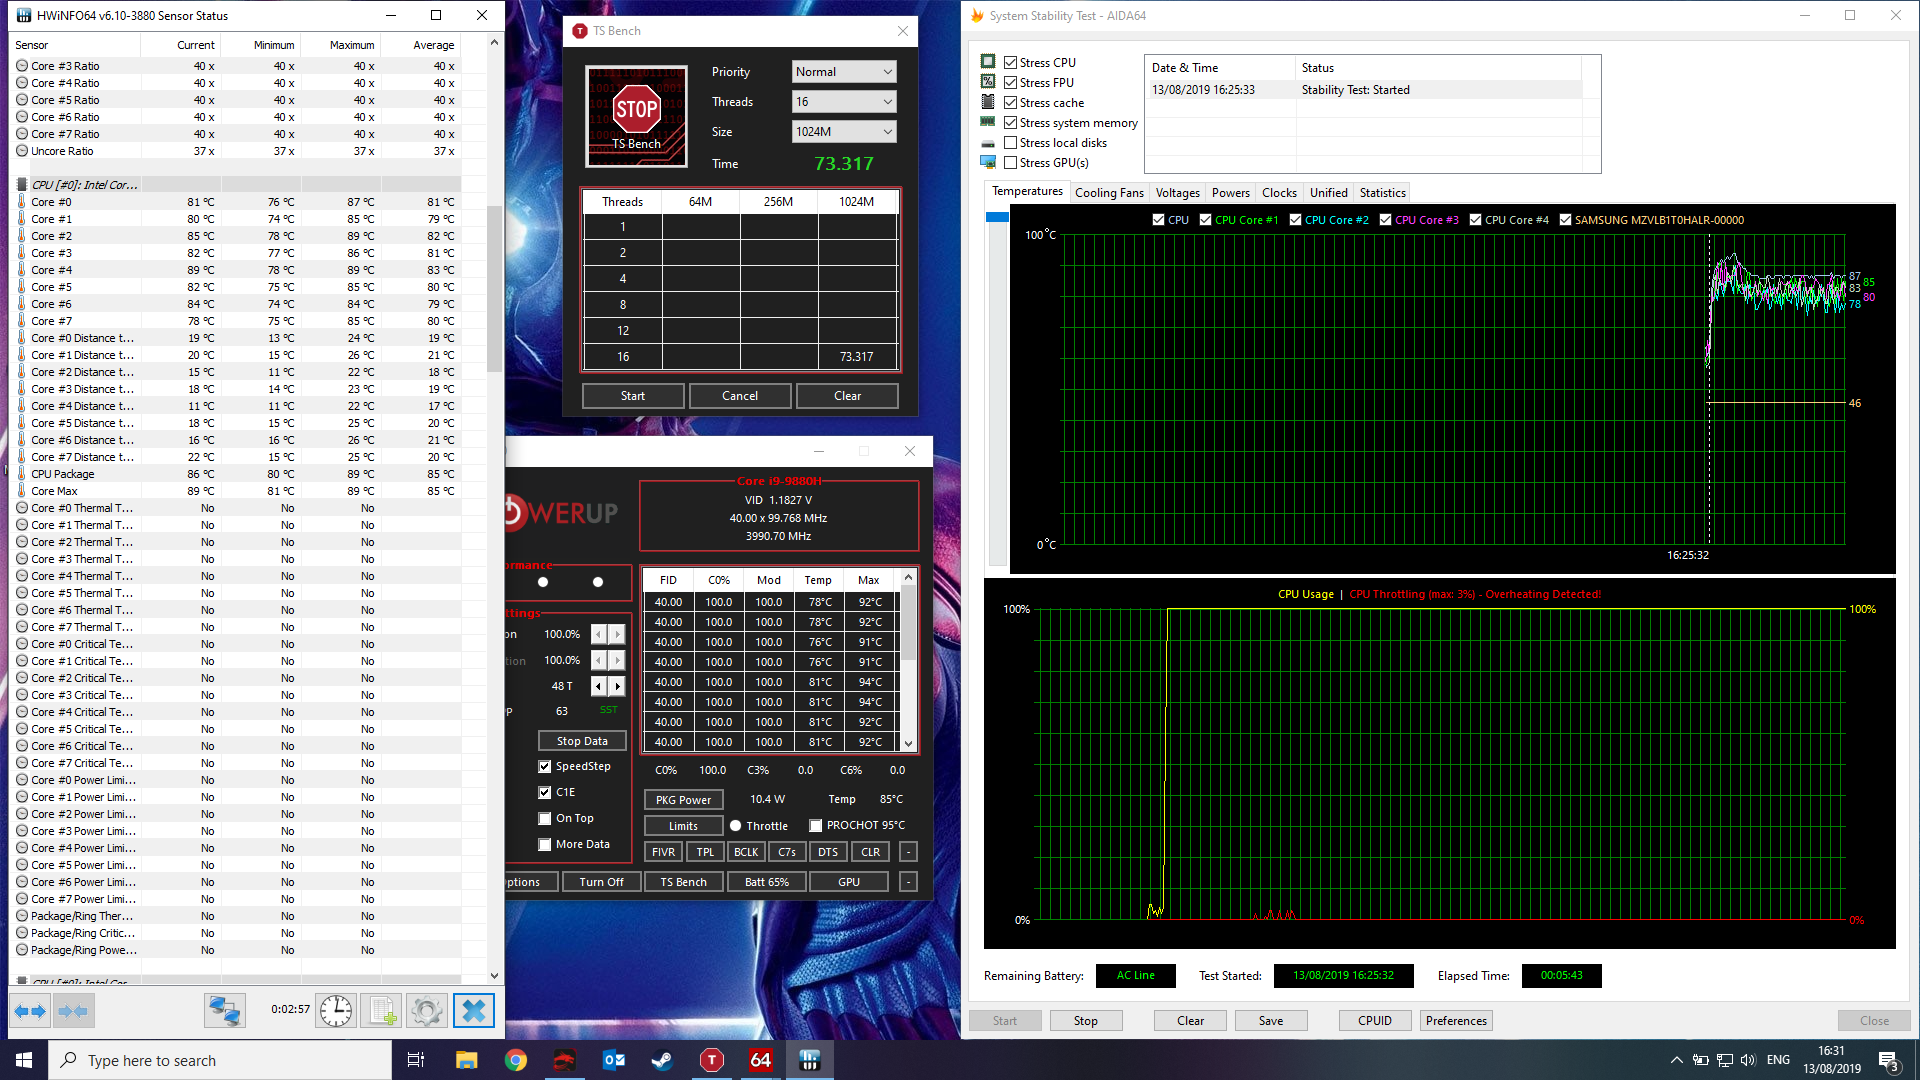Click AIDA64 graph vertical slider handle
1920x1080 pixels.
click(997, 217)
